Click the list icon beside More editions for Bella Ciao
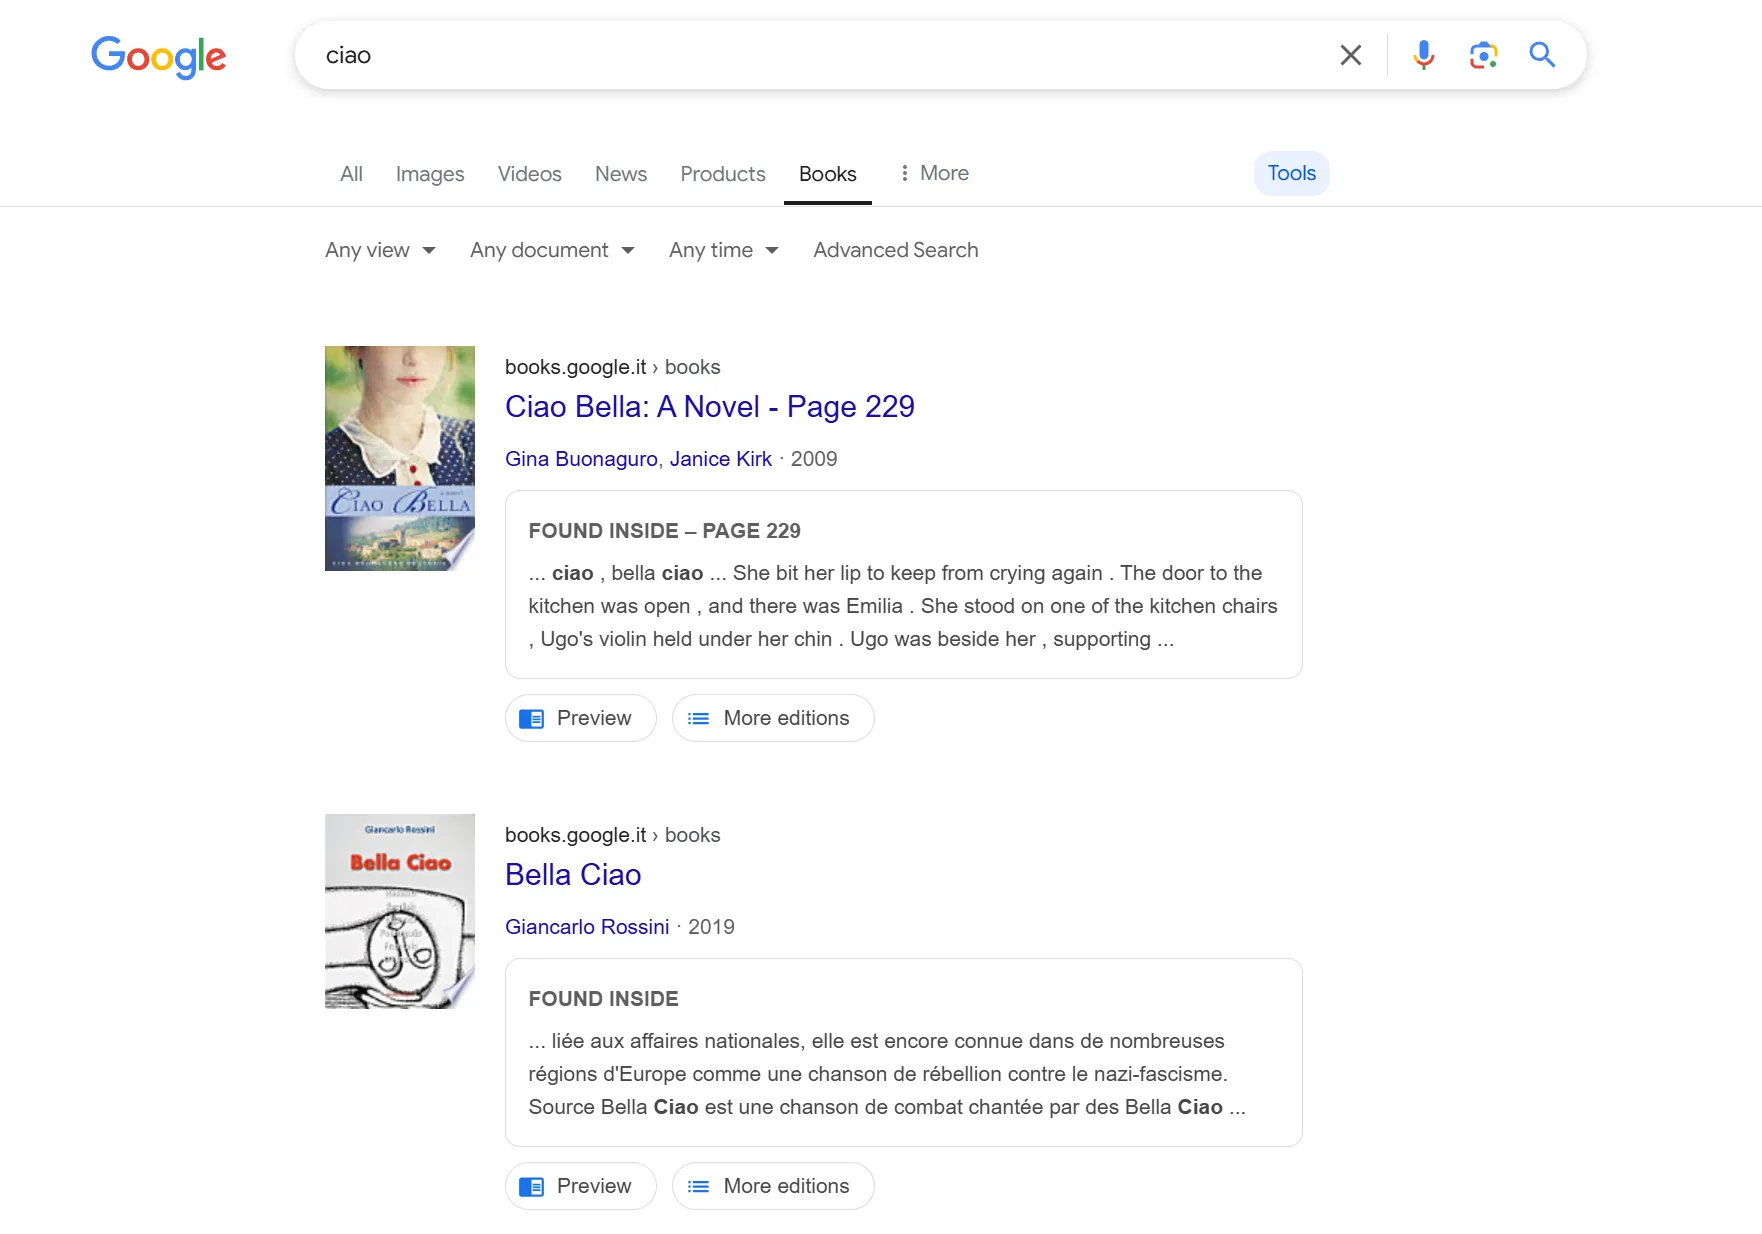This screenshot has height=1234, width=1762. tap(699, 1186)
